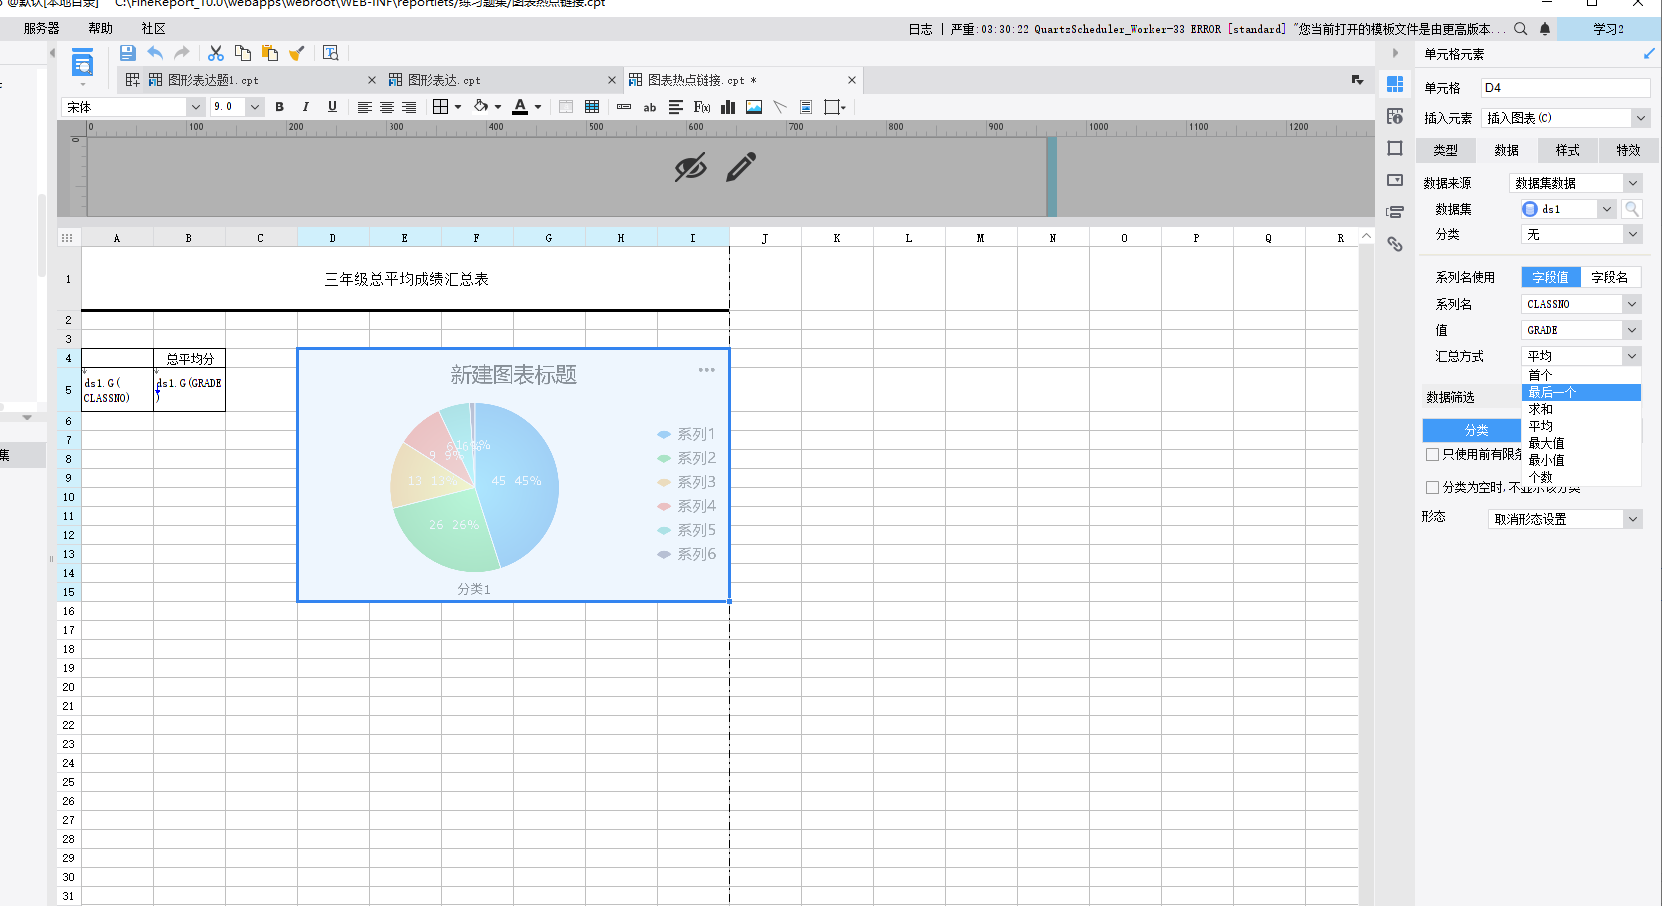Click the search magnifier in the top bar
1662x906 pixels.
tap(1521, 29)
